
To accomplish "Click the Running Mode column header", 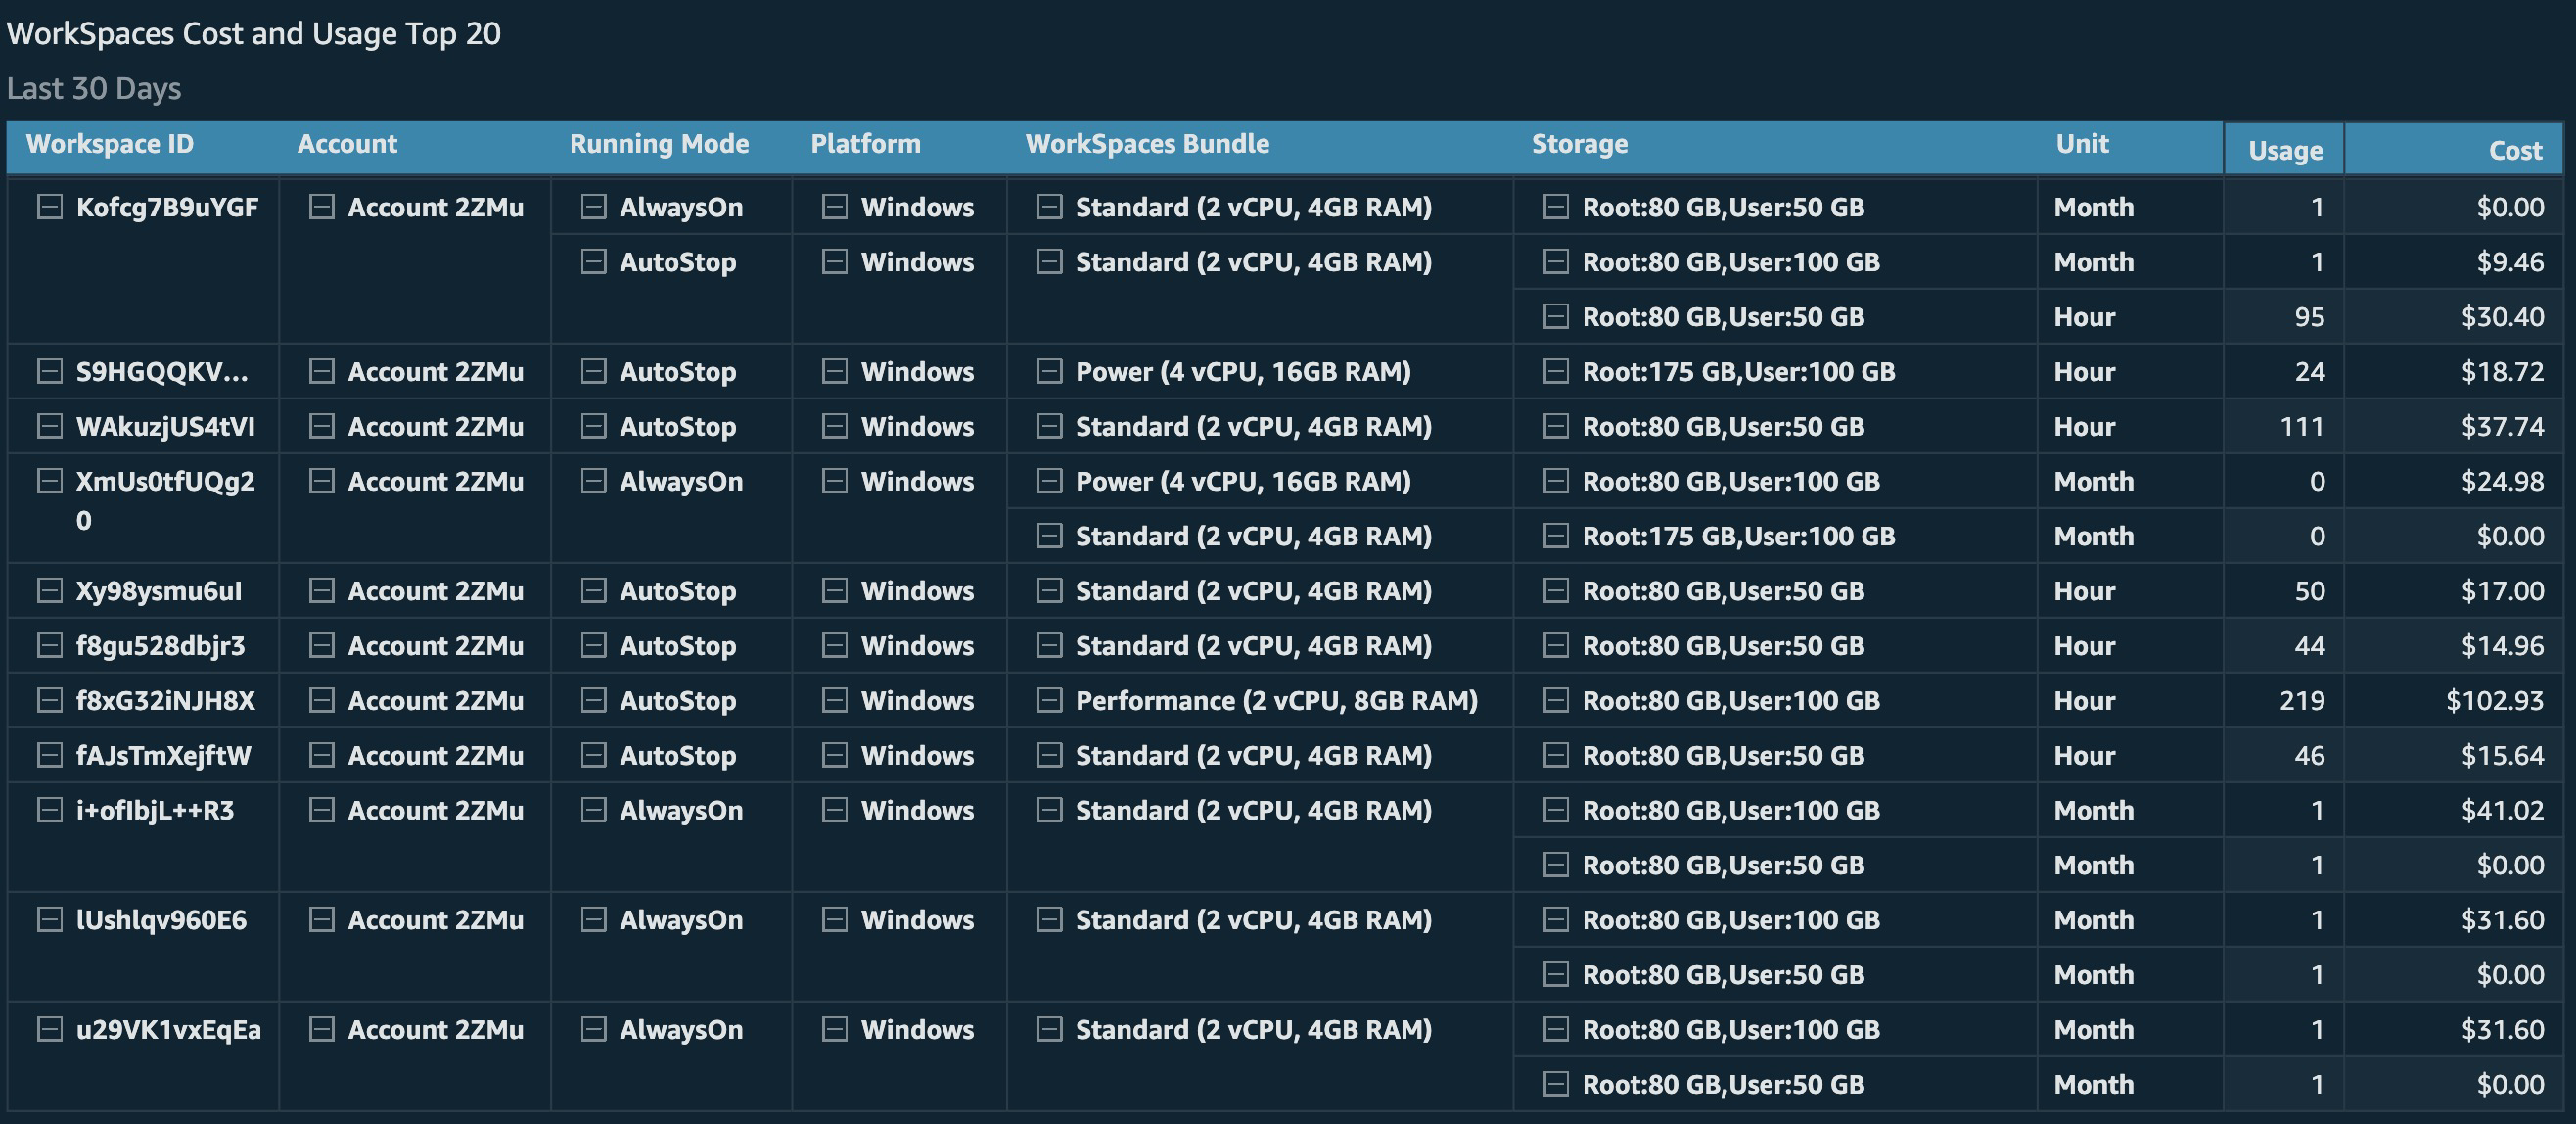I will pyautogui.click(x=658, y=144).
